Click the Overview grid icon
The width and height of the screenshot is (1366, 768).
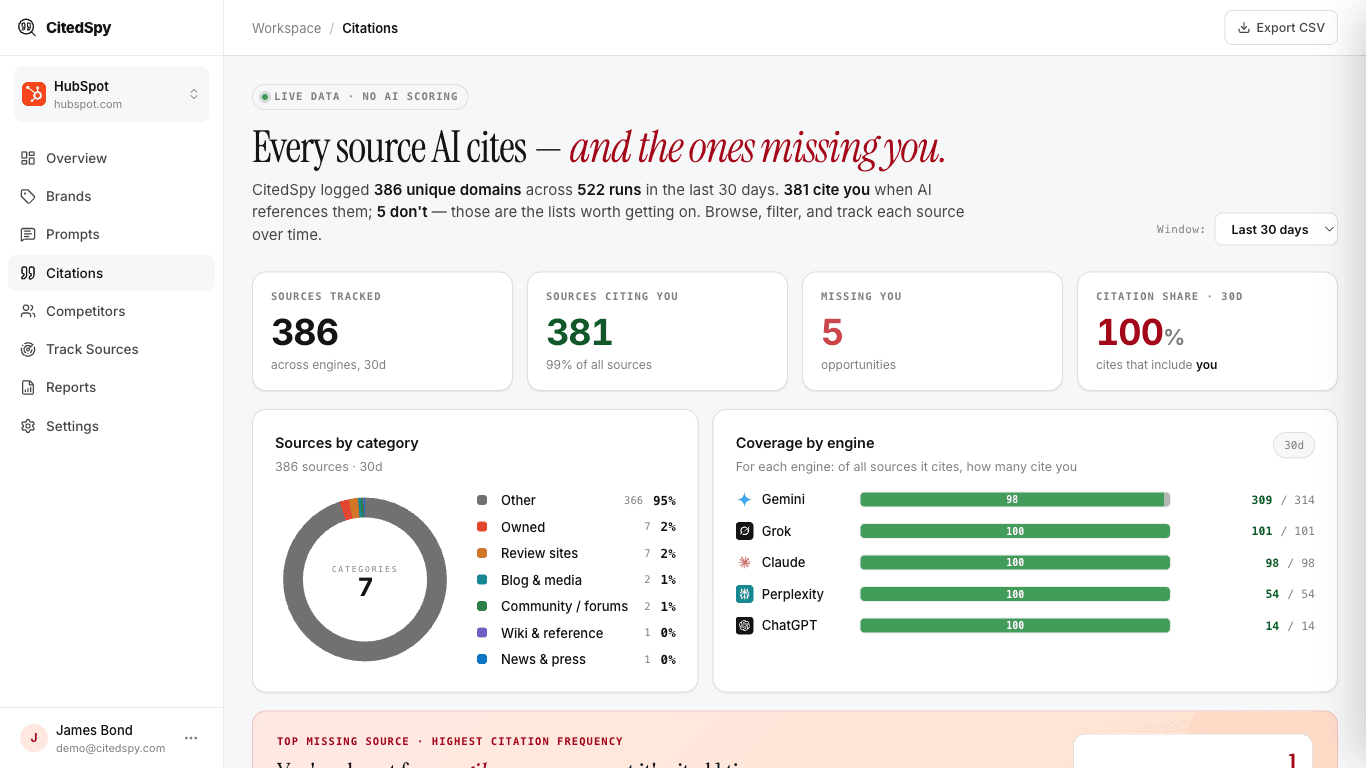28,158
